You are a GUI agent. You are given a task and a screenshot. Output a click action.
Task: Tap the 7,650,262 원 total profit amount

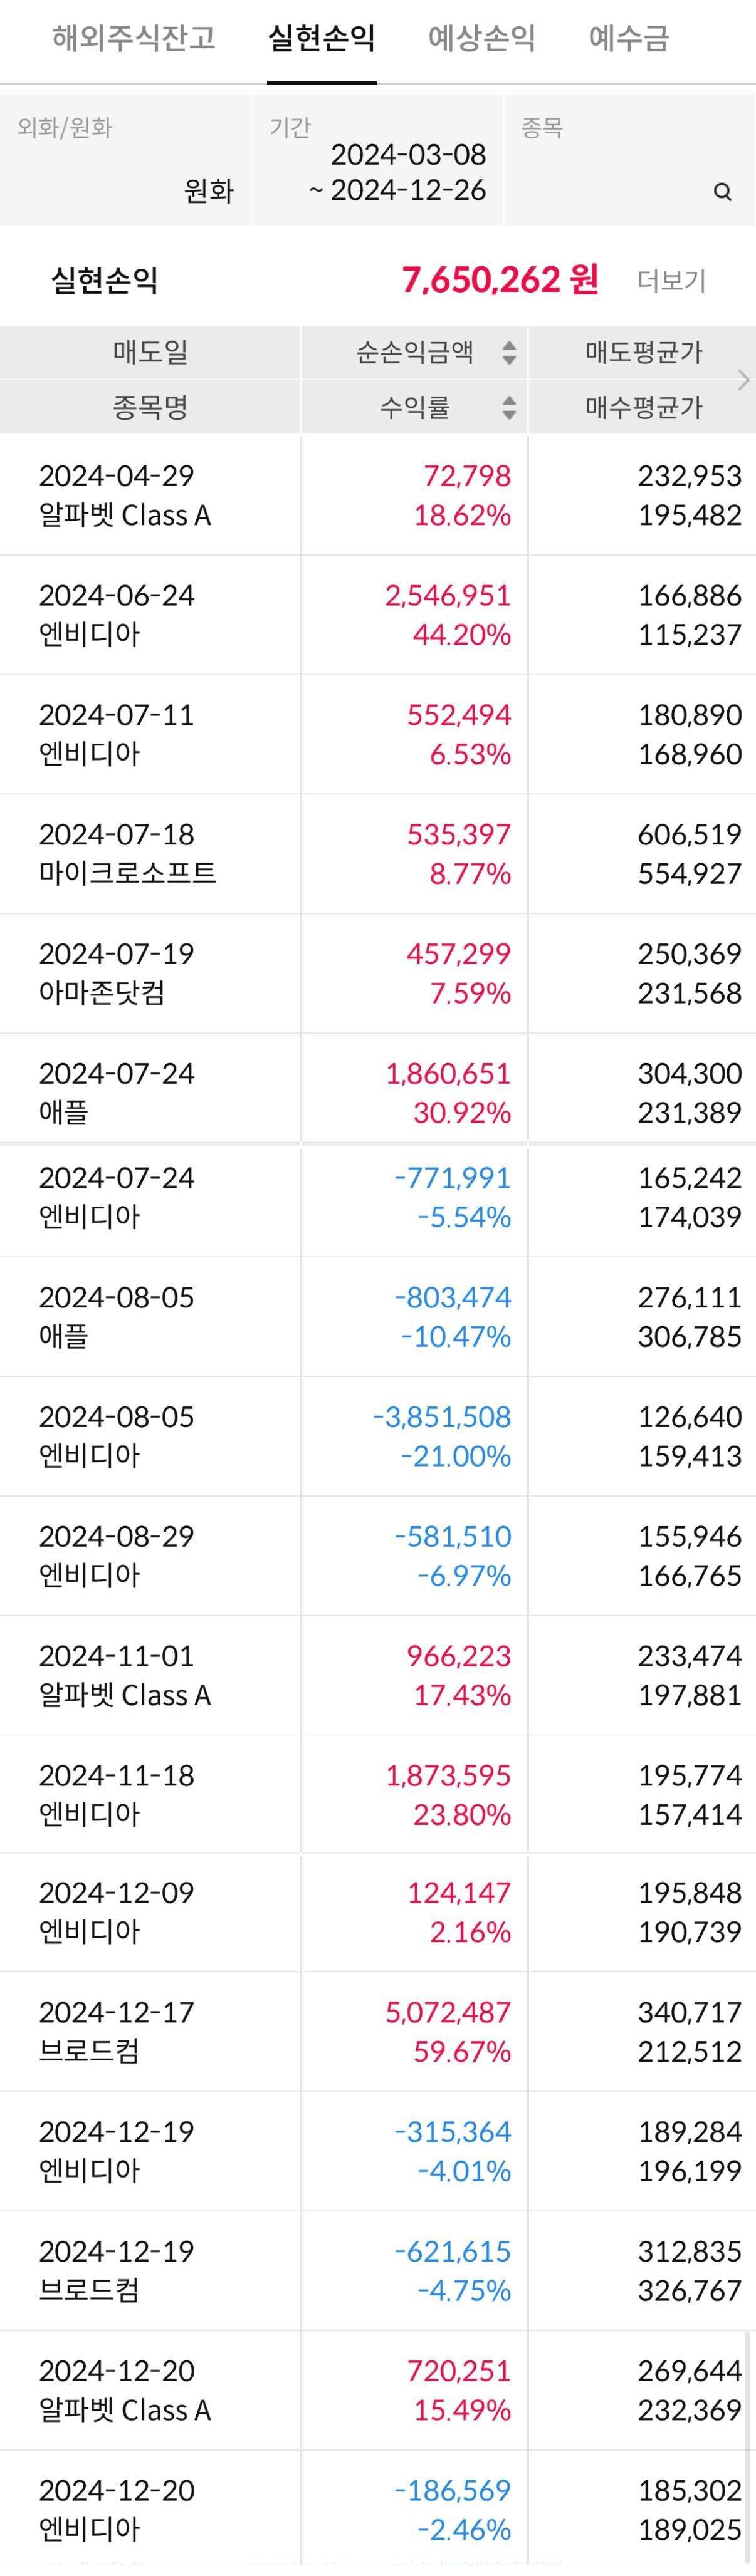[x=500, y=279]
